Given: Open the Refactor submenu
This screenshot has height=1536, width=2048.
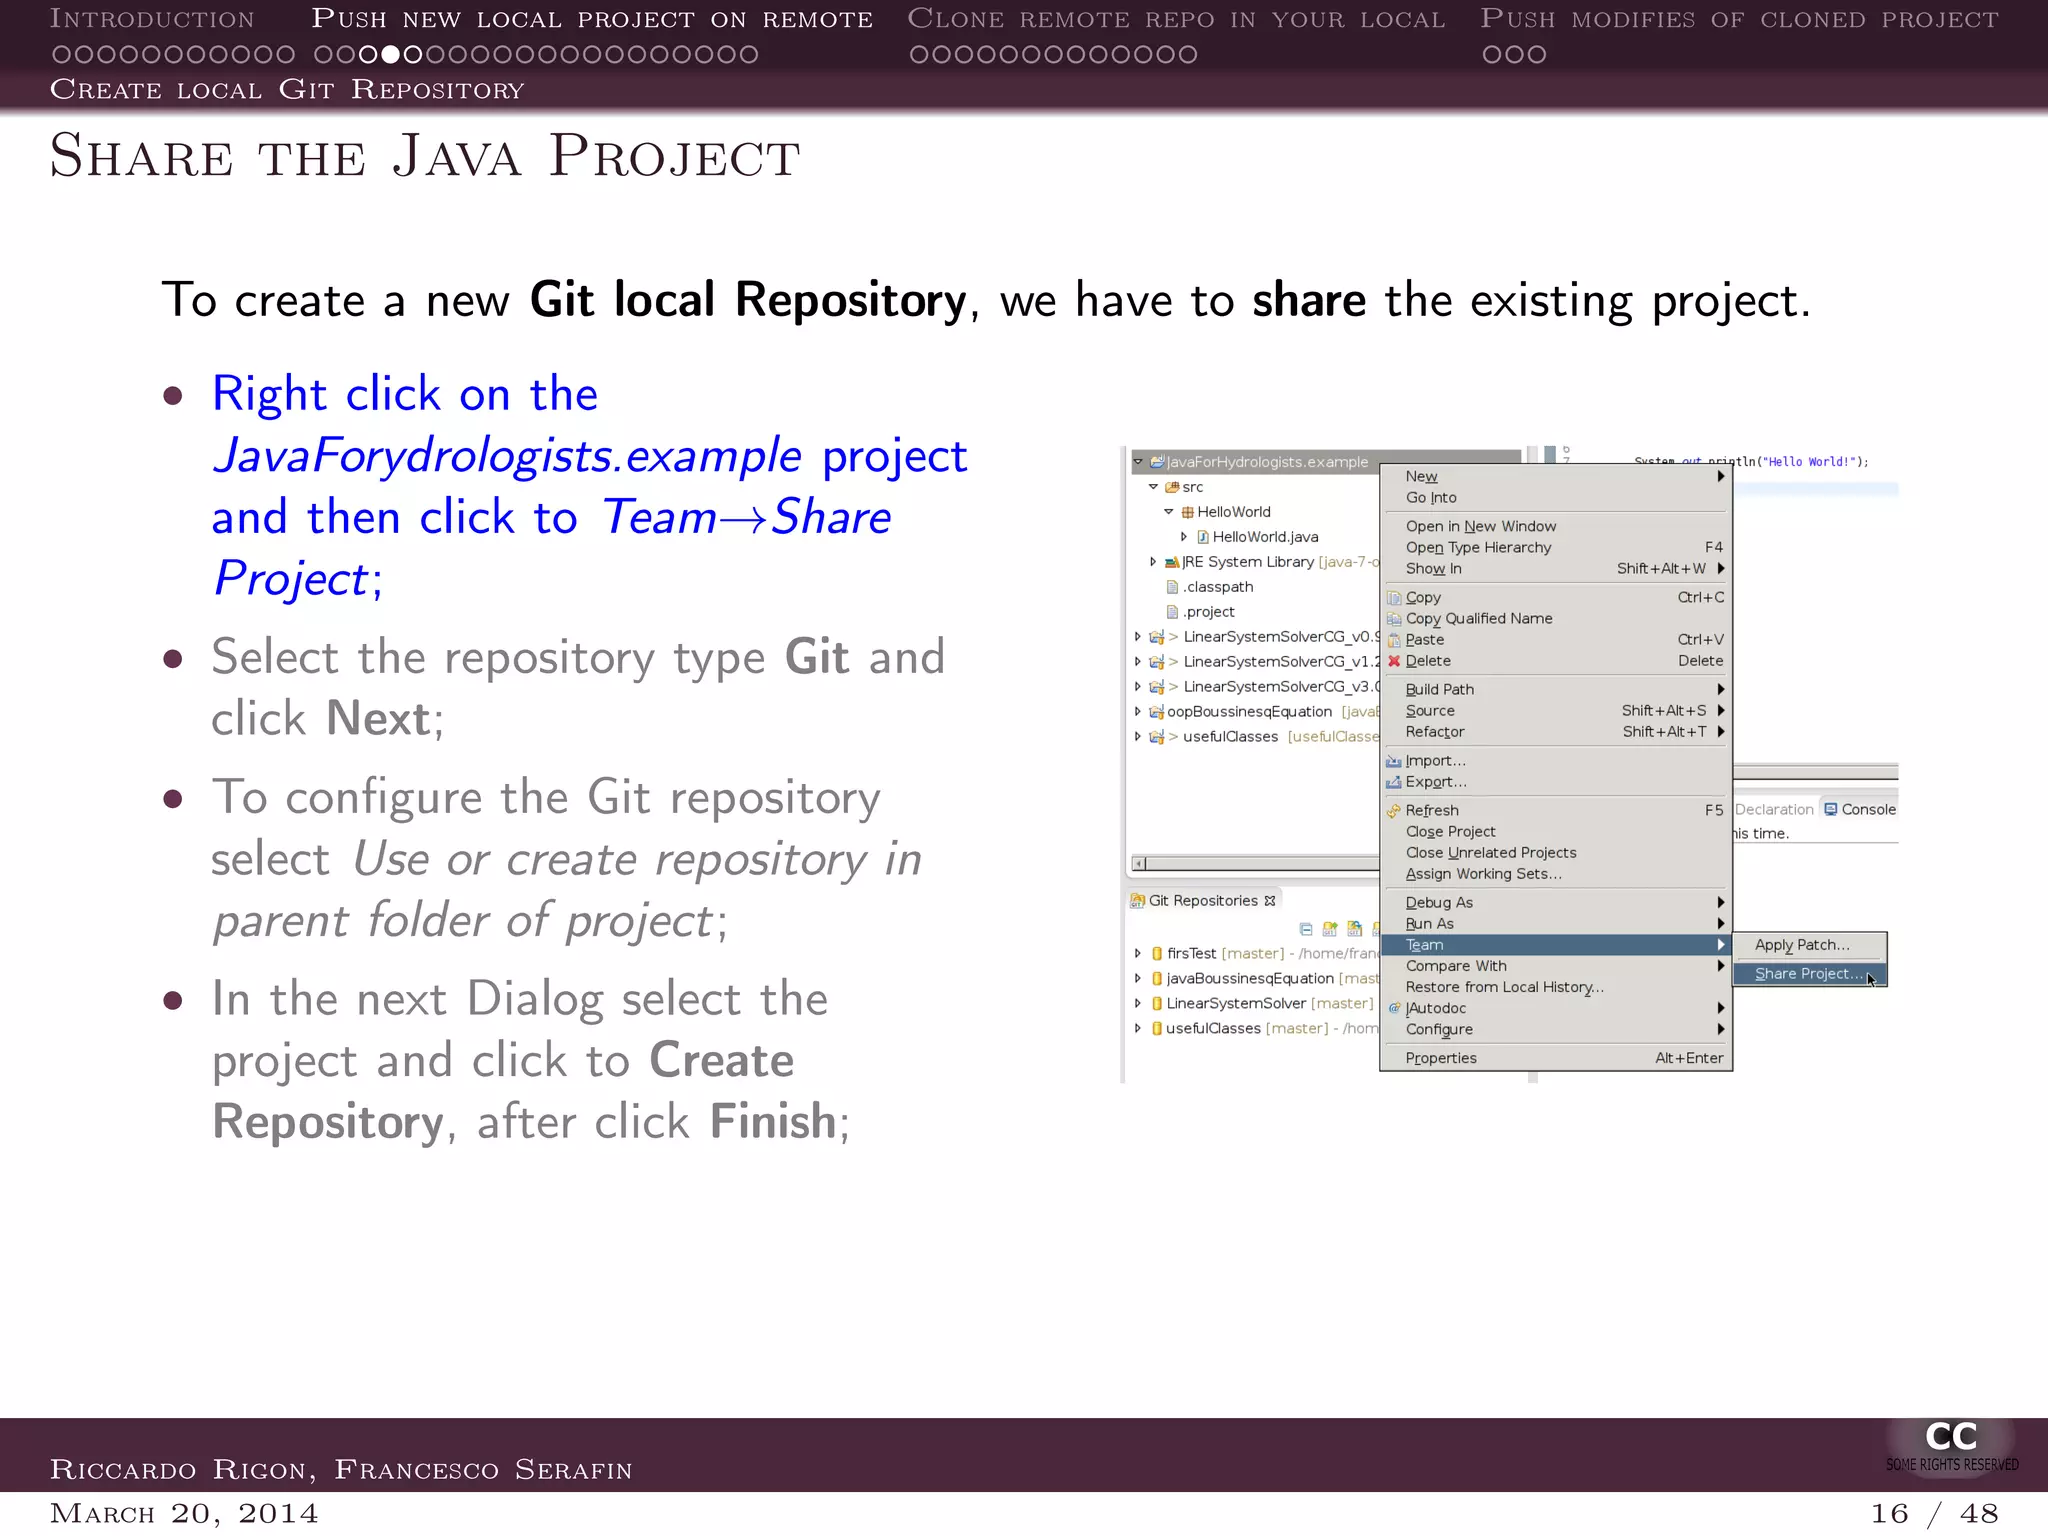Looking at the screenshot, I should click(1556, 732).
